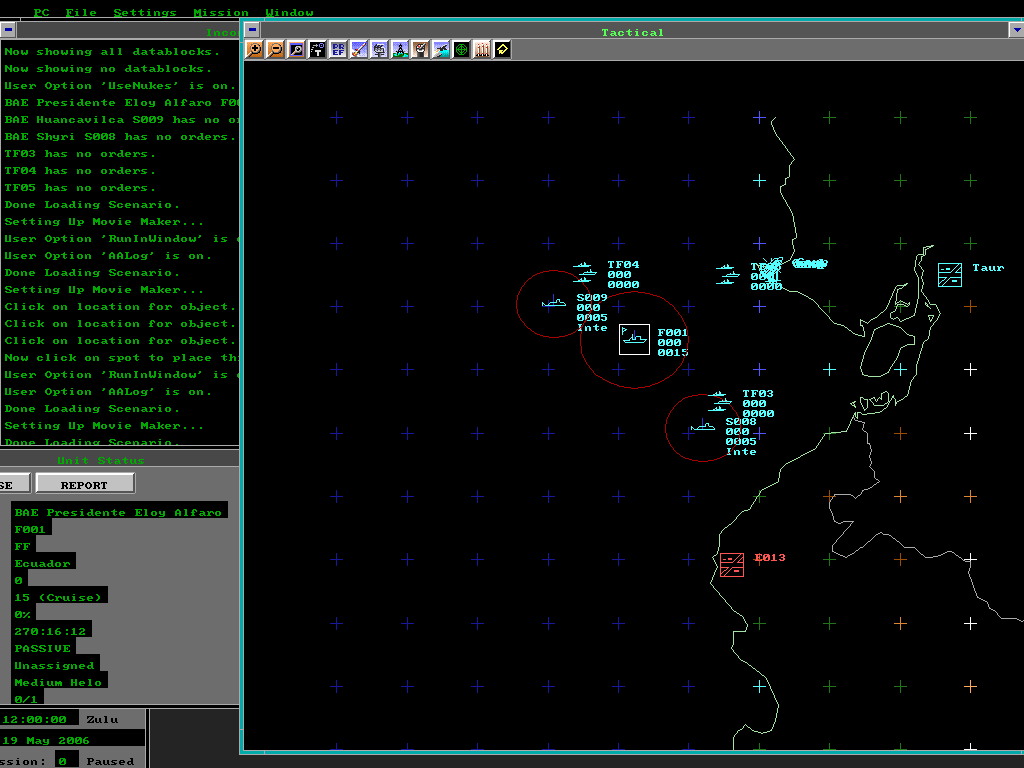
Task: Open the PREF preferences tool
Action: (x=338, y=50)
